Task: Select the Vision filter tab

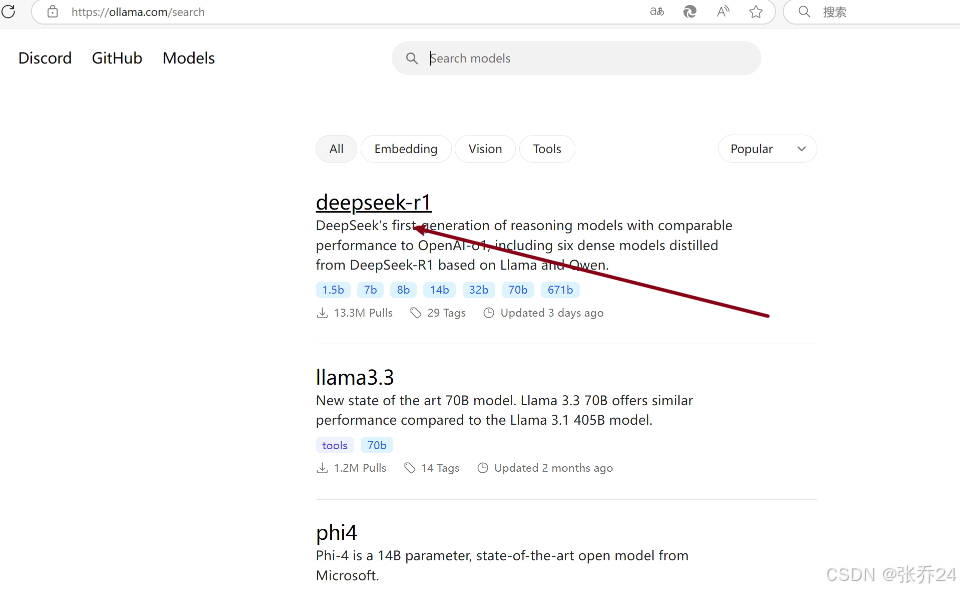Action: click(x=485, y=149)
